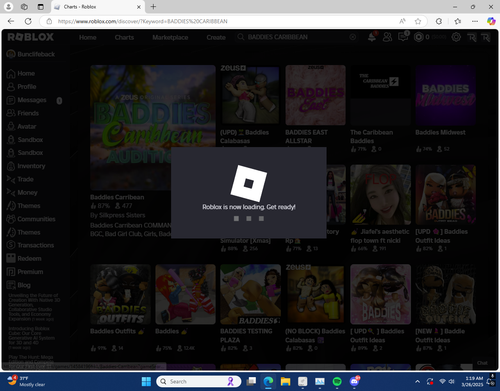Open the Baddies Midwest game thumbnail
Screen dimensions: 500x391
coord(446,95)
